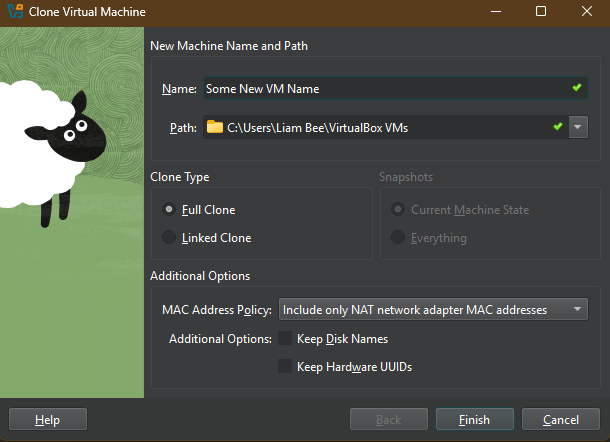Expand the Path dropdown arrow
610x442 pixels.
(x=579, y=127)
